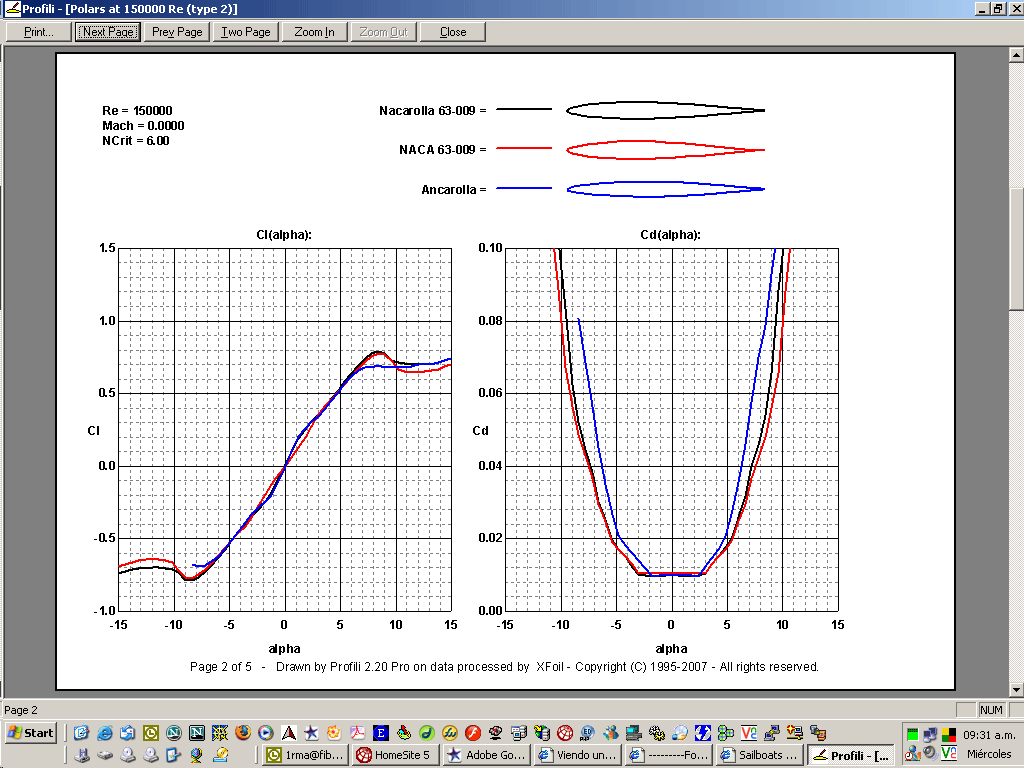Switch to the HomeSite 5 taskbar window
Screen dimensions: 1024x768
(x=396, y=755)
